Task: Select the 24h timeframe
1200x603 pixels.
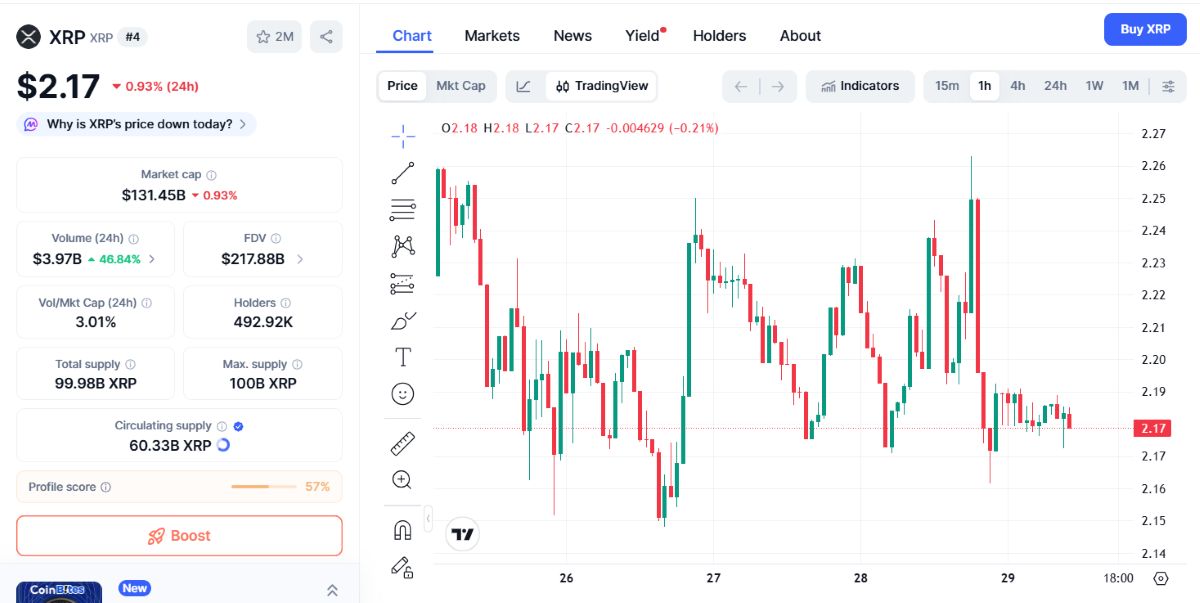Action: pos(1055,86)
